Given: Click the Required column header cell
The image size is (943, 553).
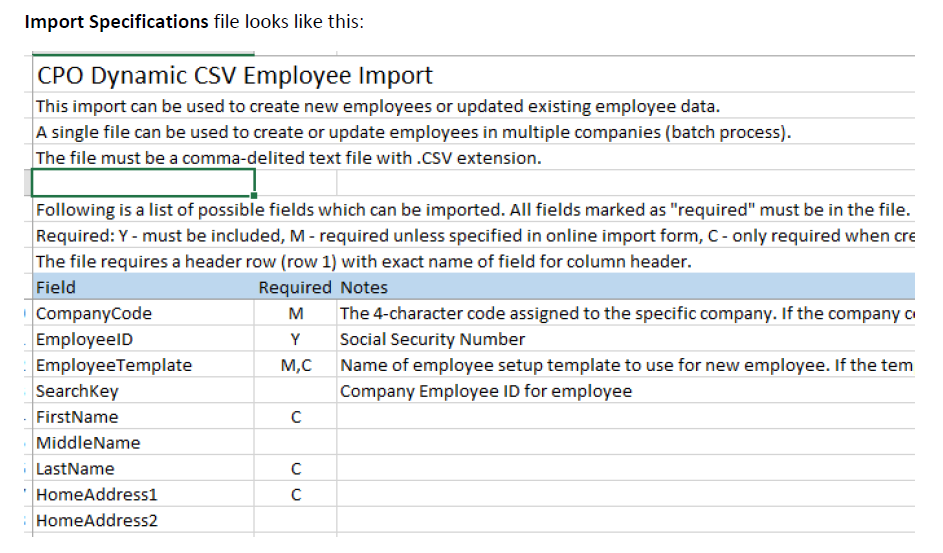Looking at the screenshot, I should (x=295, y=287).
